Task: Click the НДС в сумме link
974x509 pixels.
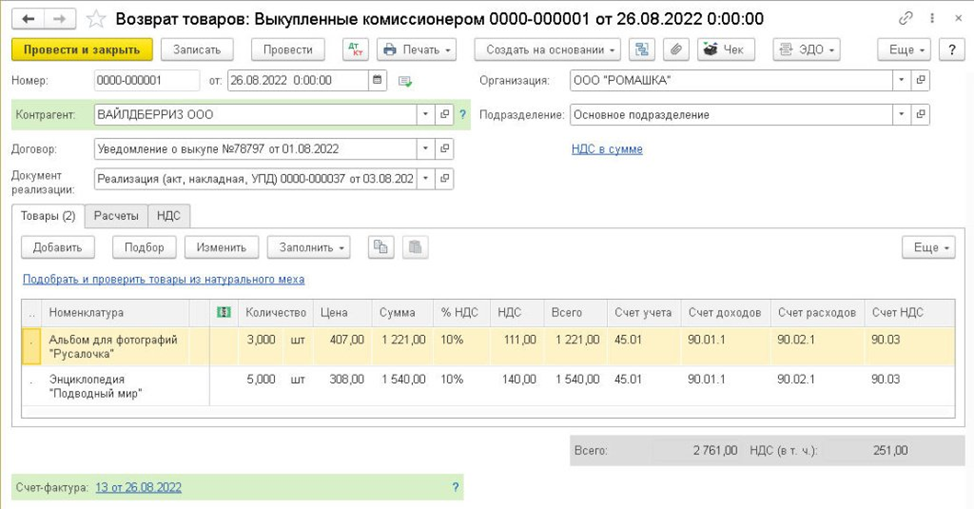Action: pyautogui.click(x=606, y=149)
